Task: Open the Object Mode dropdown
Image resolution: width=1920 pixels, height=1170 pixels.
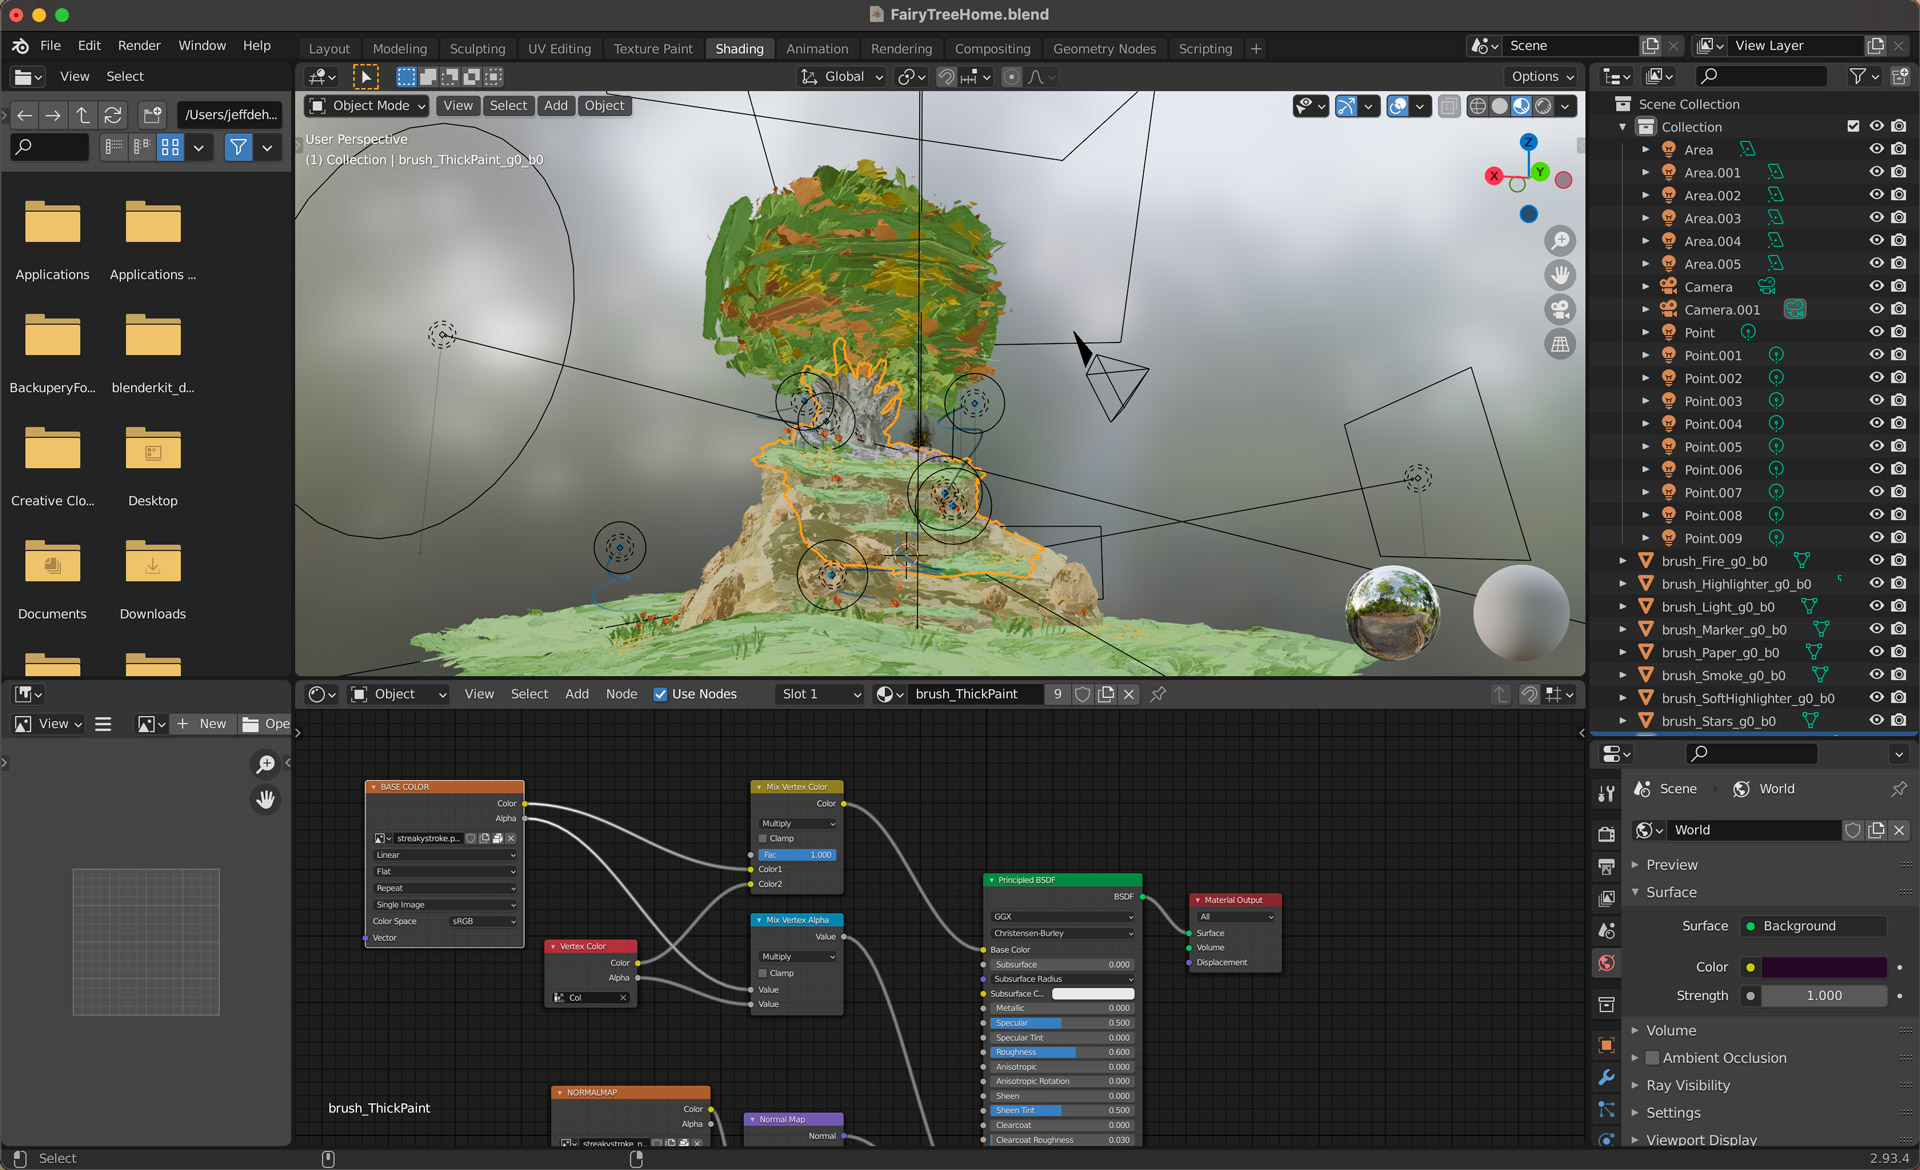Action: point(366,106)
